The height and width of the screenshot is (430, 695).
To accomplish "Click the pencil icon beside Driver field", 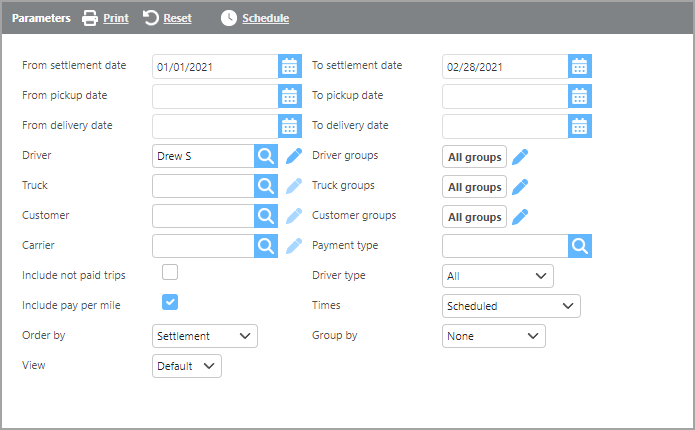I will [x=293, y=156].
